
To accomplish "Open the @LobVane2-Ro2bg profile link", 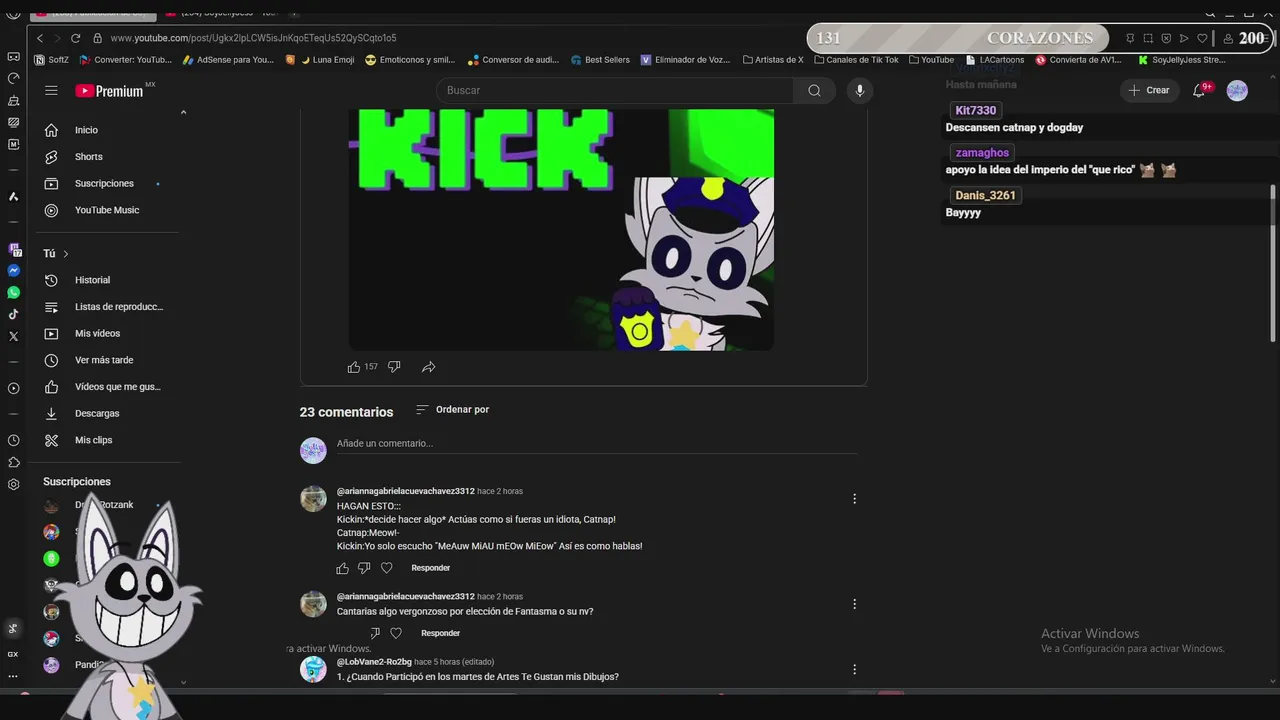I will point(374,662).
